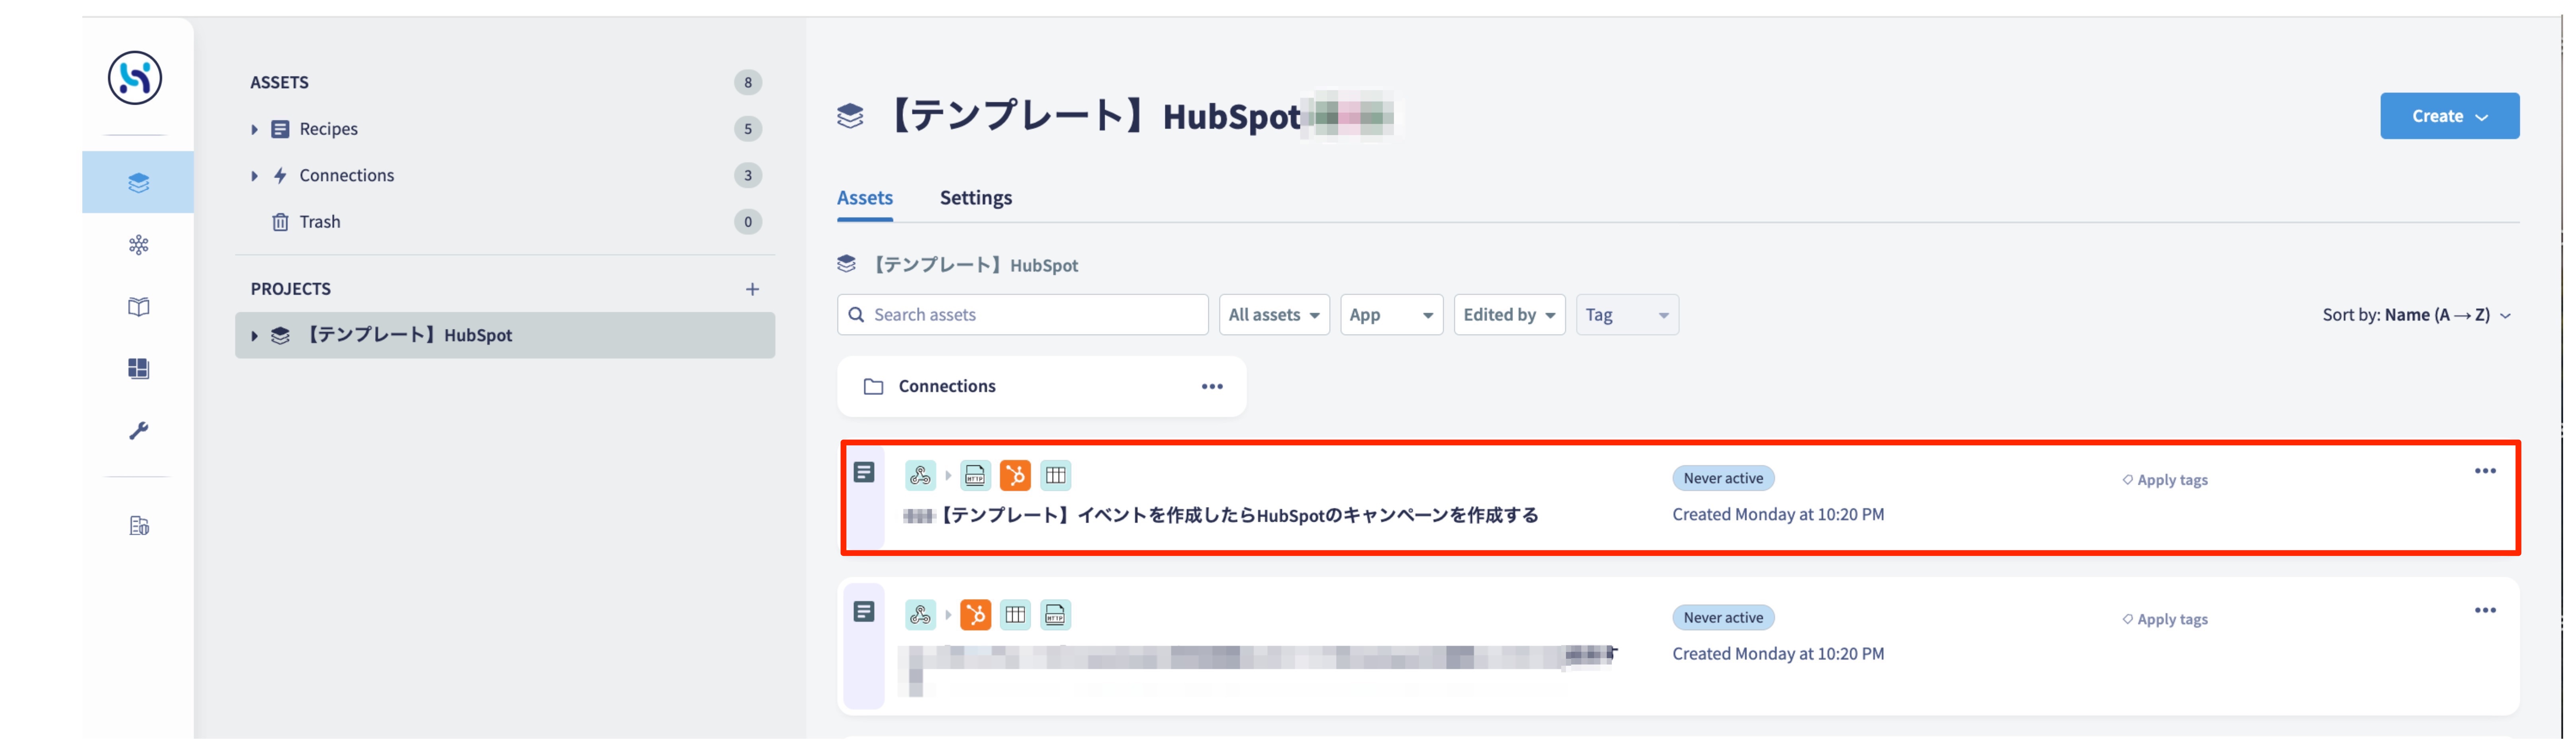
Task: Click the Recipes count badge 5
Action: pos(747,129)
